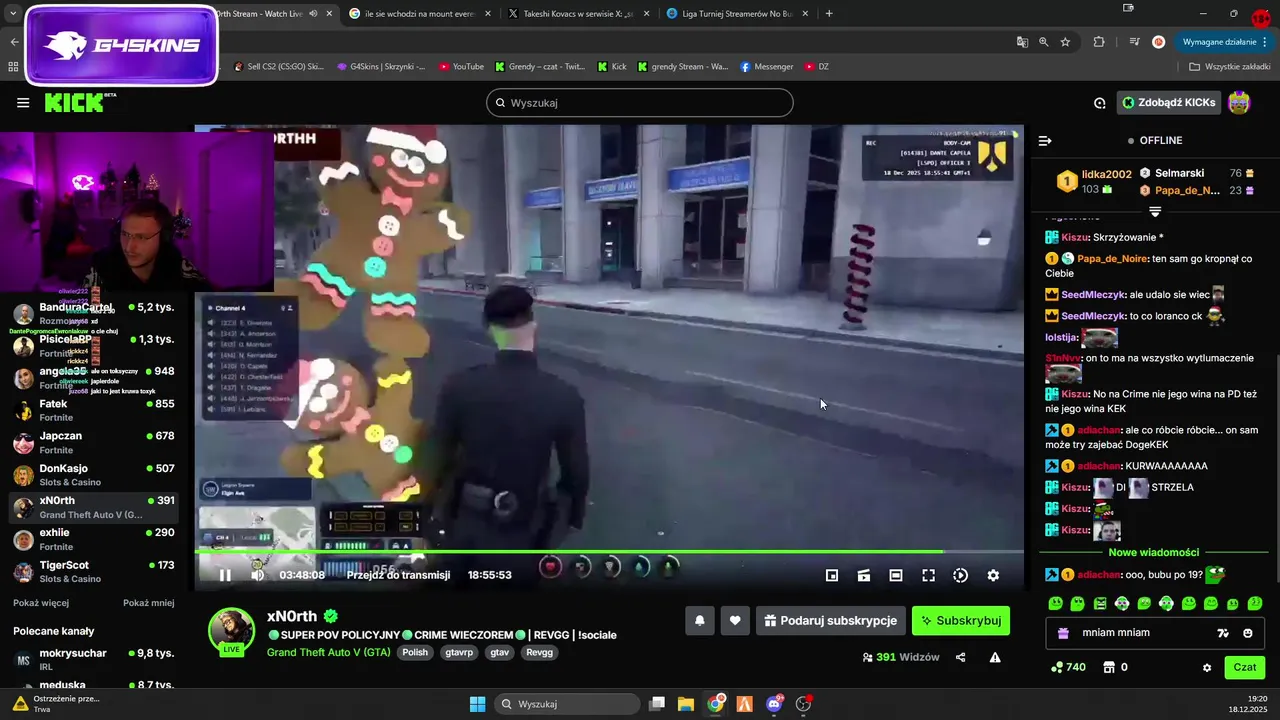Screen dimensions: 1280x720
Task: Open the browser extensions puzzle icon
Action: (1099, 42)
